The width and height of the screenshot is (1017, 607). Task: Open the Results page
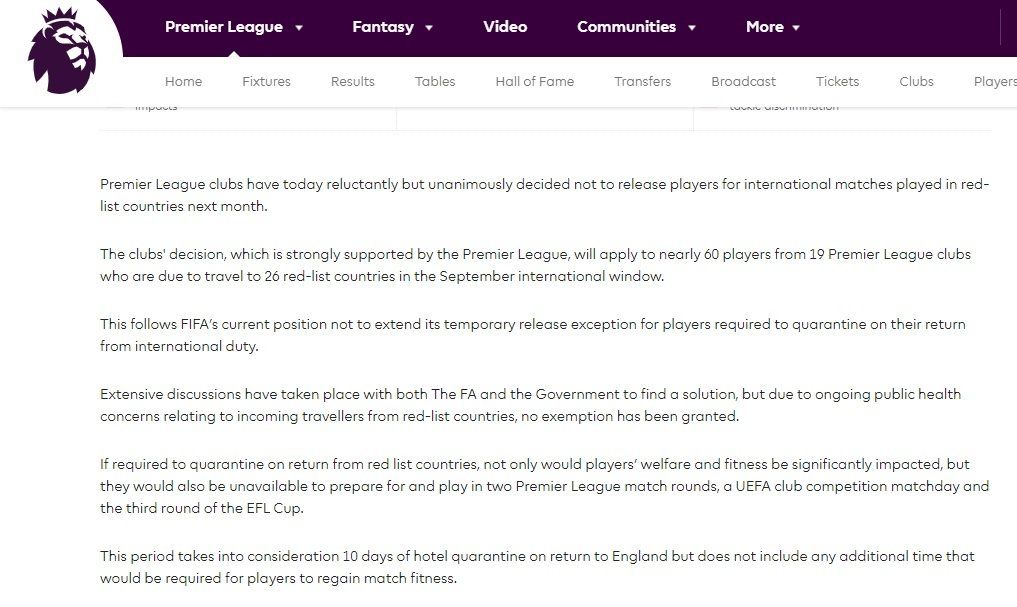click(352, 81)
